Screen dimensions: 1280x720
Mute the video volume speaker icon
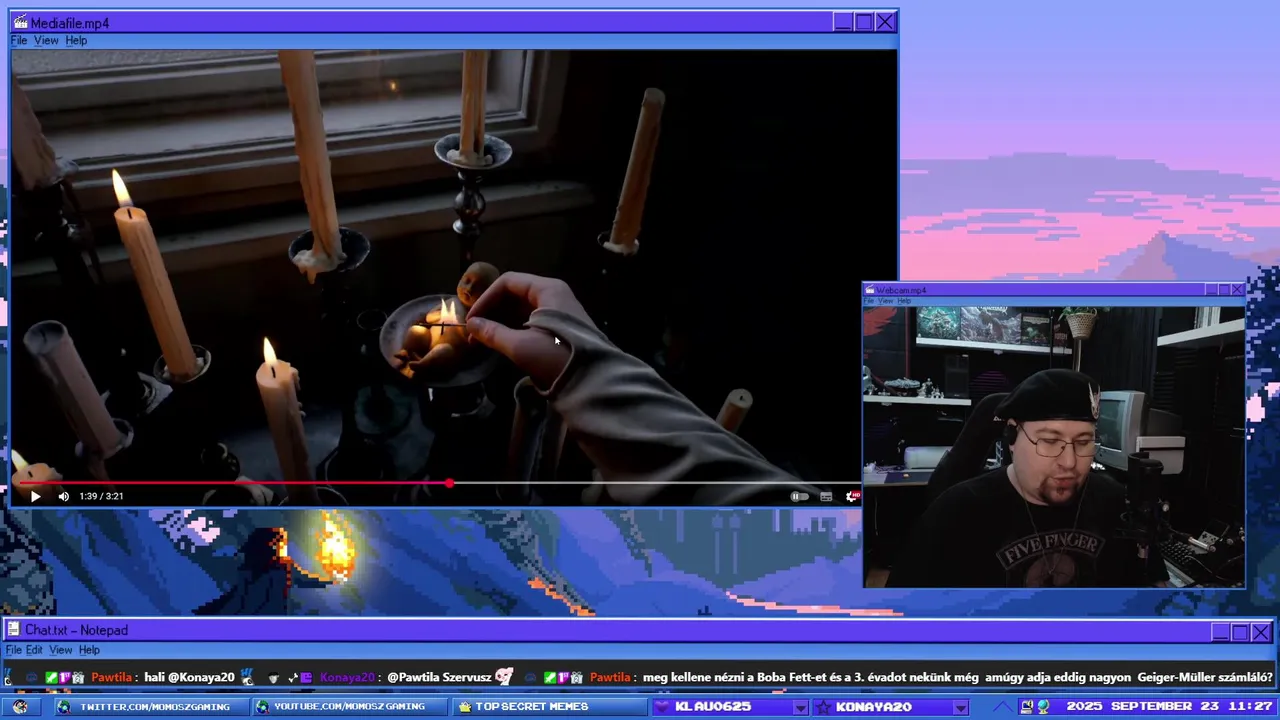tap(64, 496)
